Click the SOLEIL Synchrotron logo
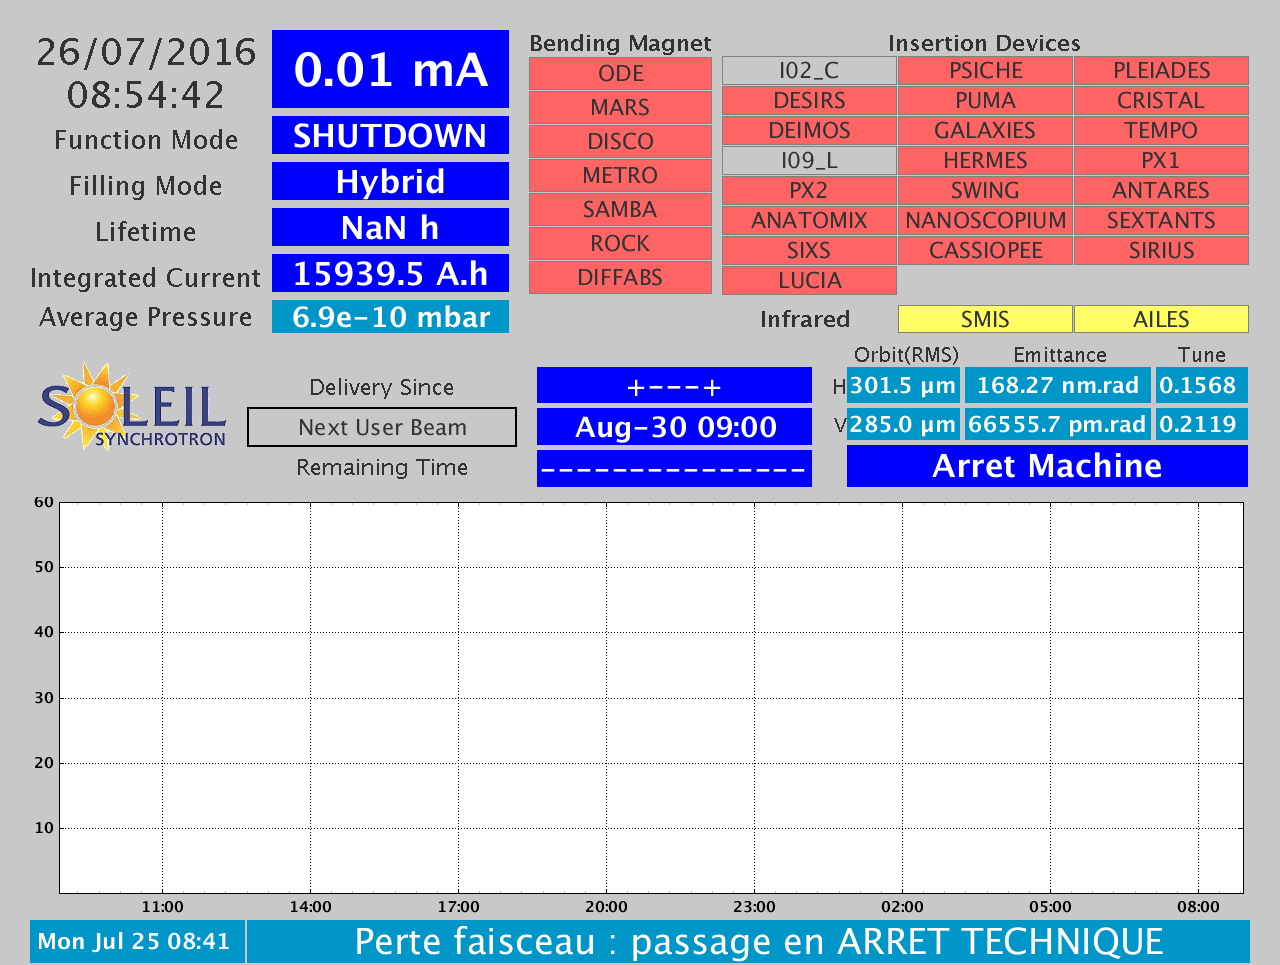Viewport: 1280px width, 965px height. [133, 406]
